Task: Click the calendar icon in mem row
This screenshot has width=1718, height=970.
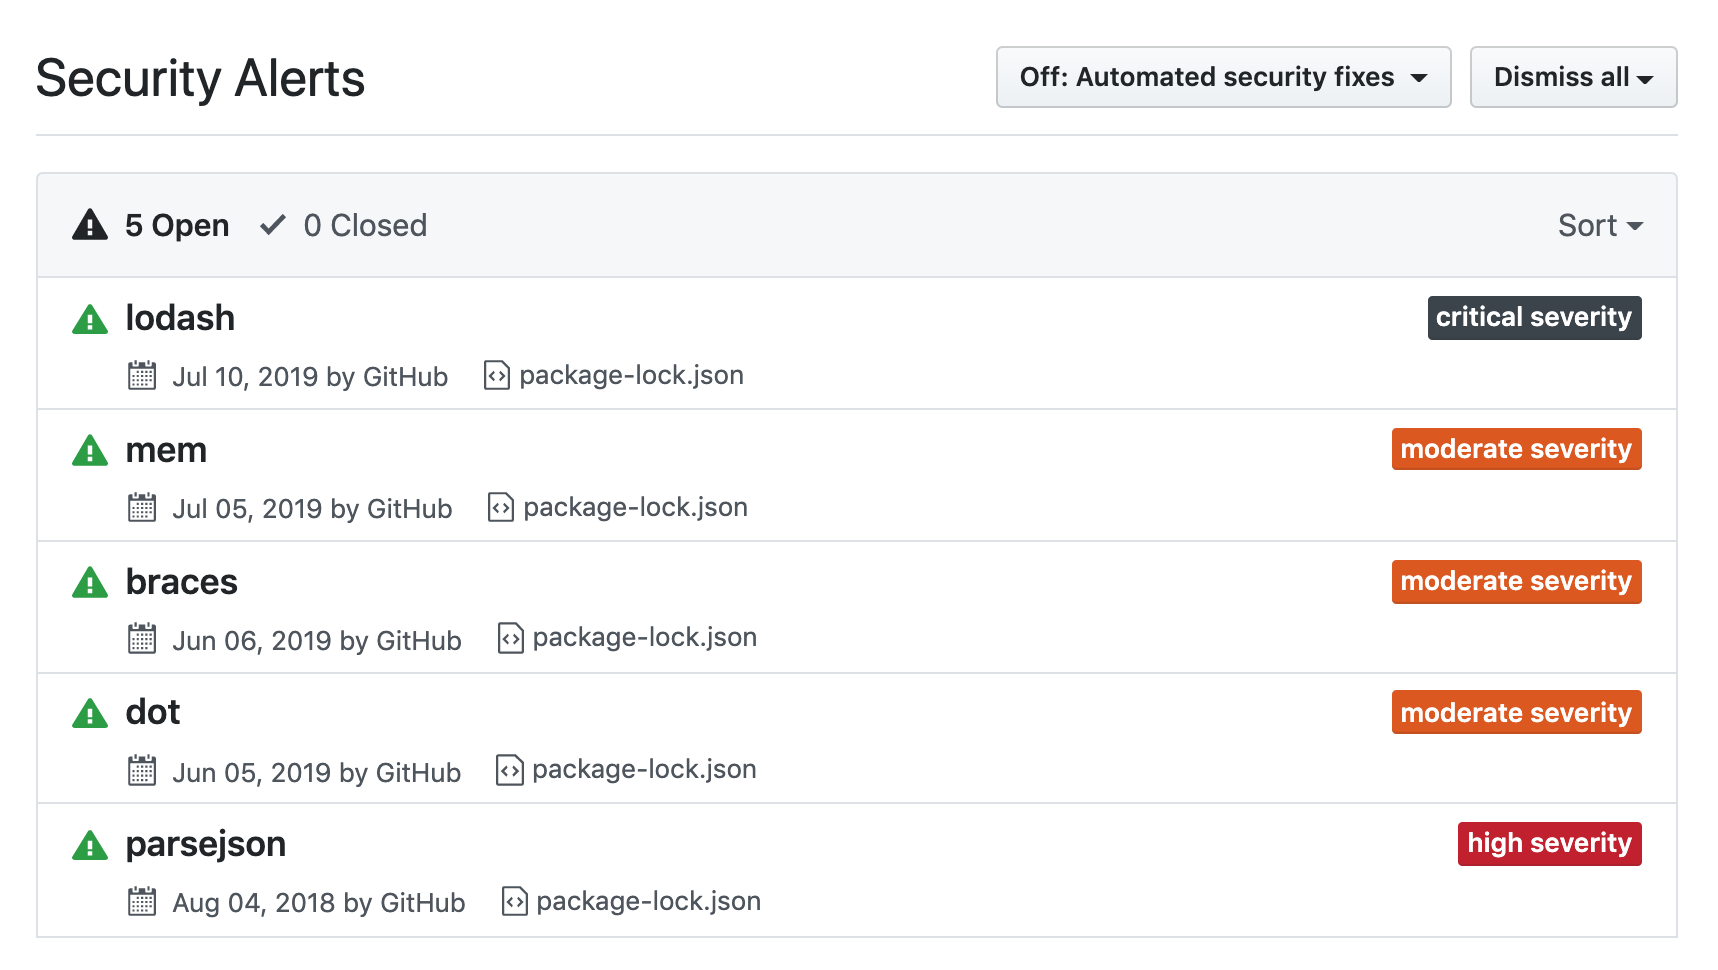Action: (x=142, y=508)
